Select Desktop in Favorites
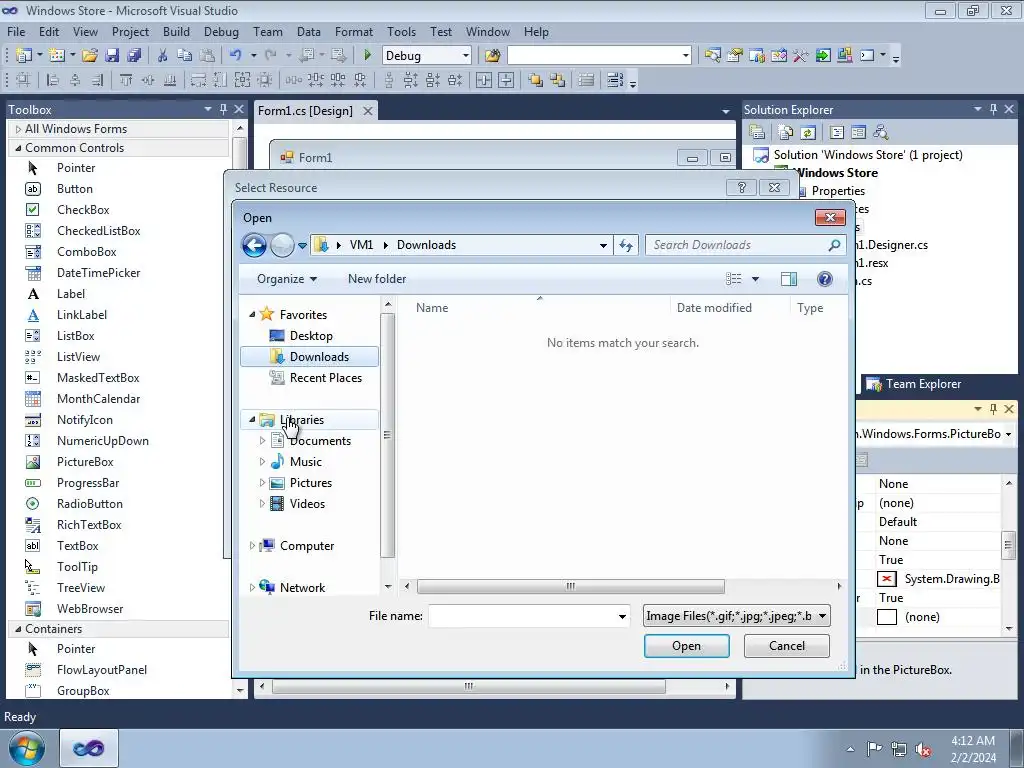The width and height of the screenshot is (1024, 768). tap(310, 336)
